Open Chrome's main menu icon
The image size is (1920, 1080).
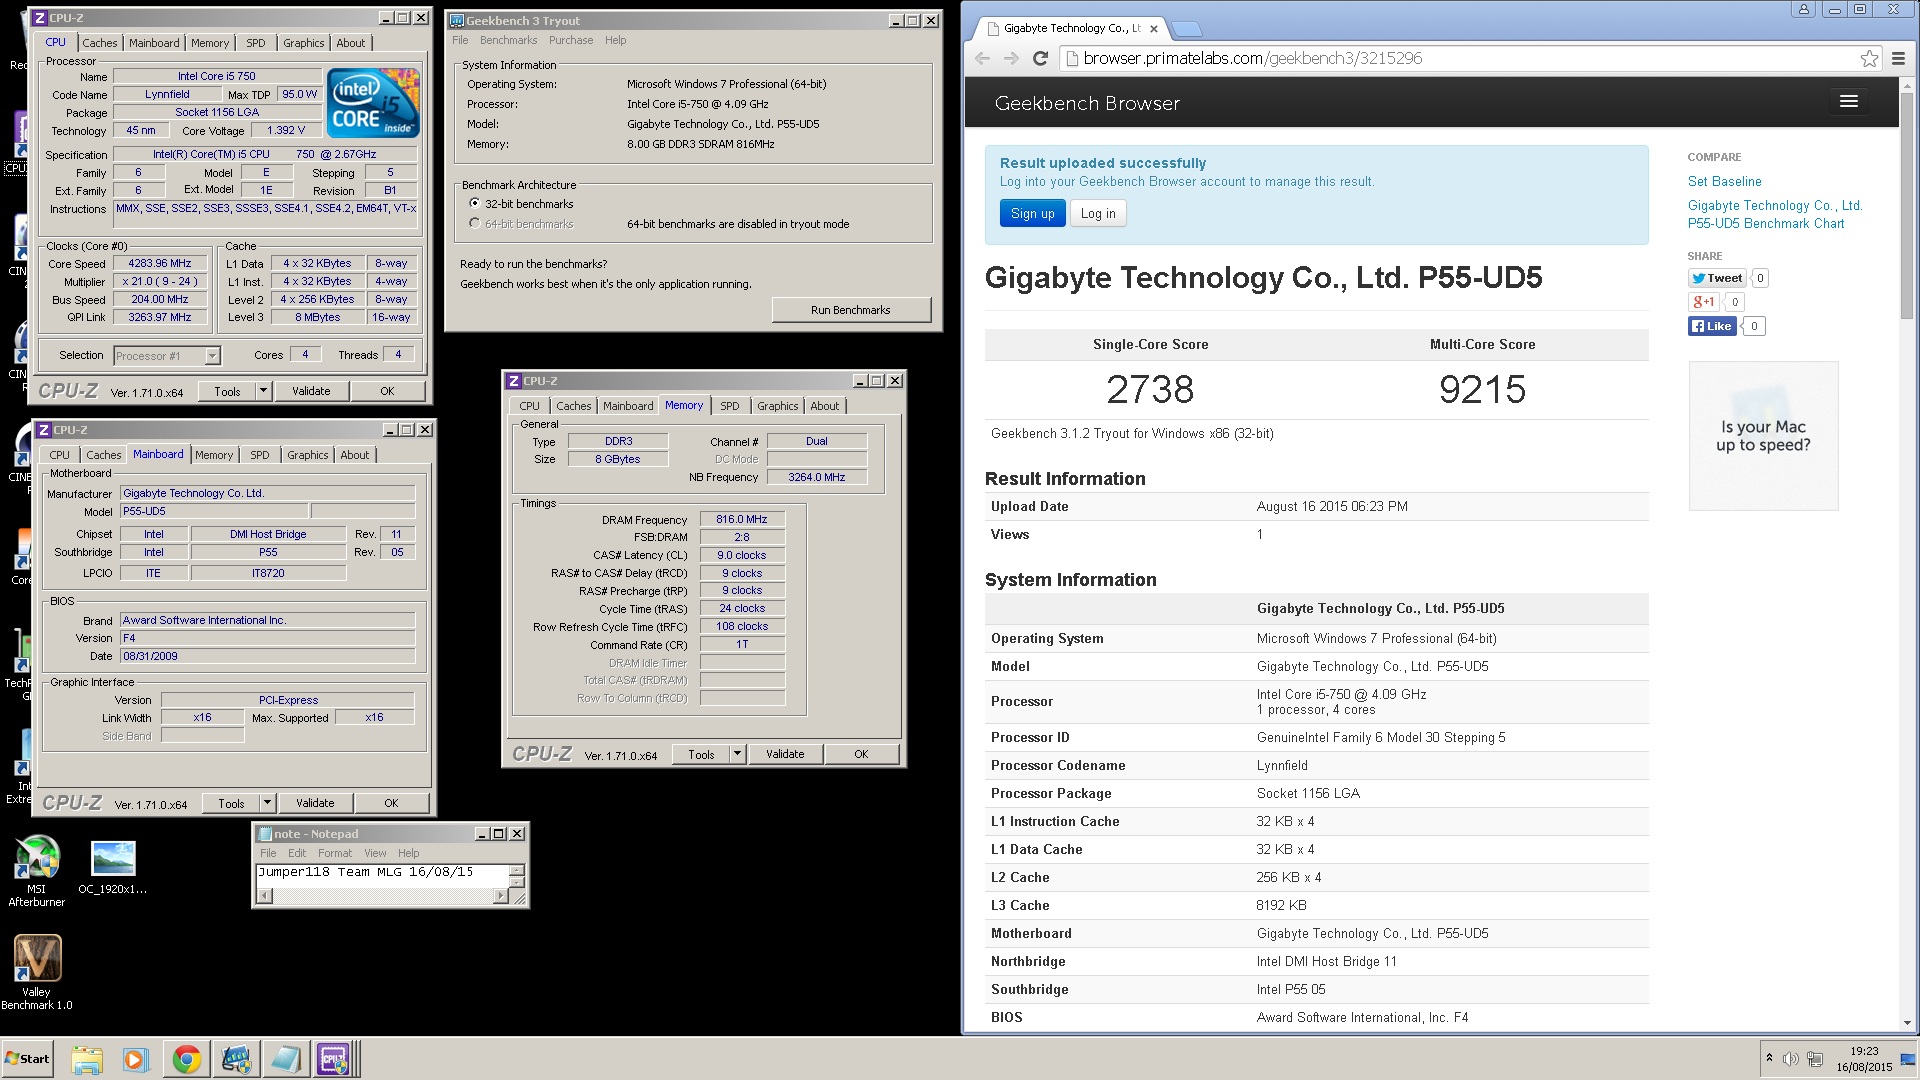coord(1899,59)
